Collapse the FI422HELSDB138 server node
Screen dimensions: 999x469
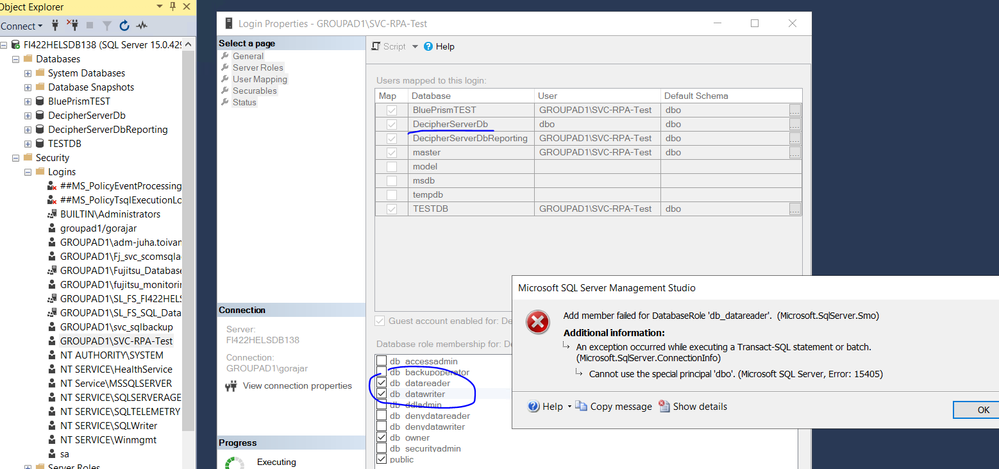click(4, 45)
